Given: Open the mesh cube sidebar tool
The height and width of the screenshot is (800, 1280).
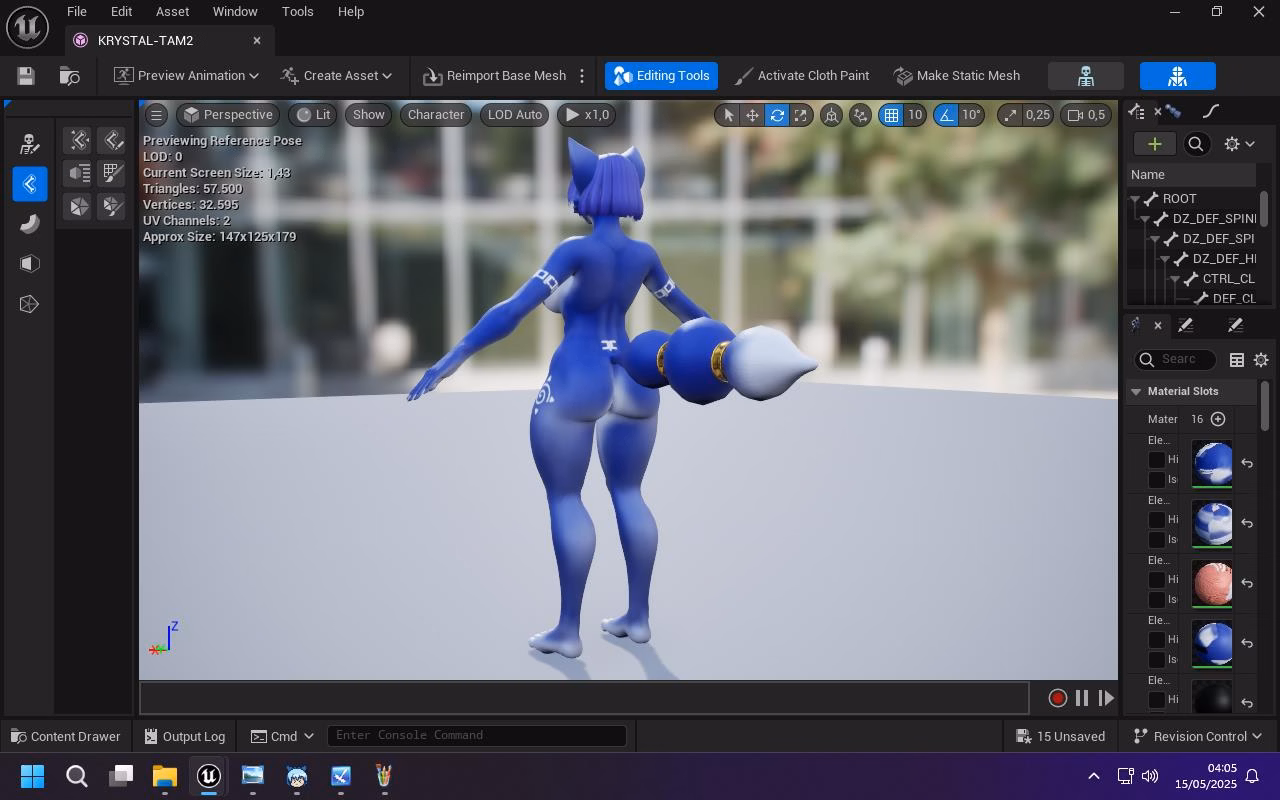Looking at the screenshot, I should 29,264.
